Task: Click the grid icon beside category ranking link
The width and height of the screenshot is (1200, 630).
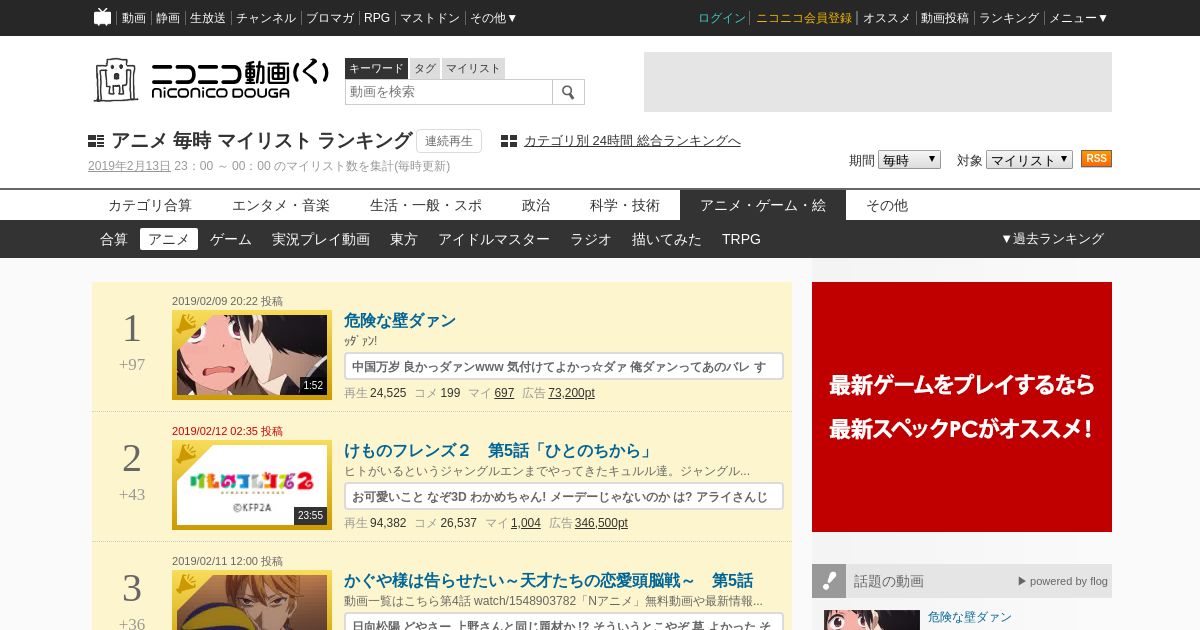Action: pyautogui.click(x=509, y=141)
